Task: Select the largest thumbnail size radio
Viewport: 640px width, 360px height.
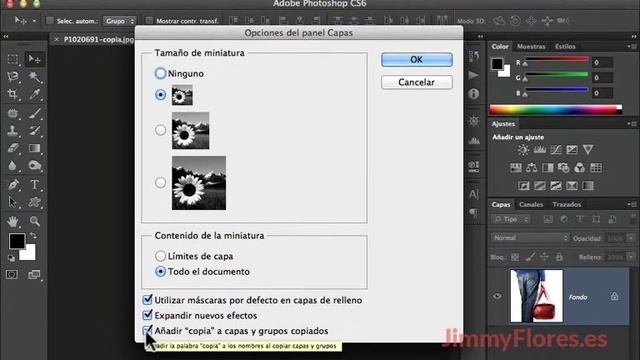Action: click(x=160, y=182)
